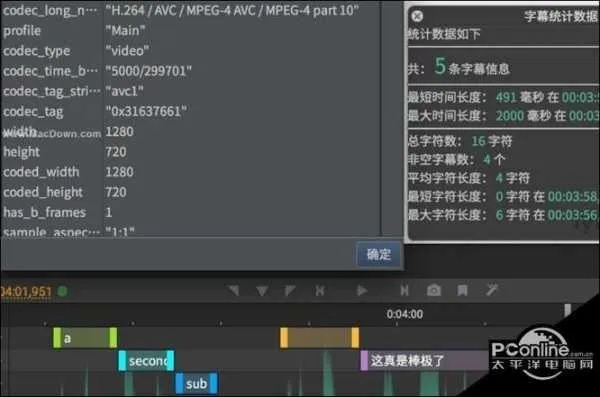This screenshot has width=600, height=397.
Task: Jump to the next subtitle with the skip-forward icon
Action: [x=404, y=291]
